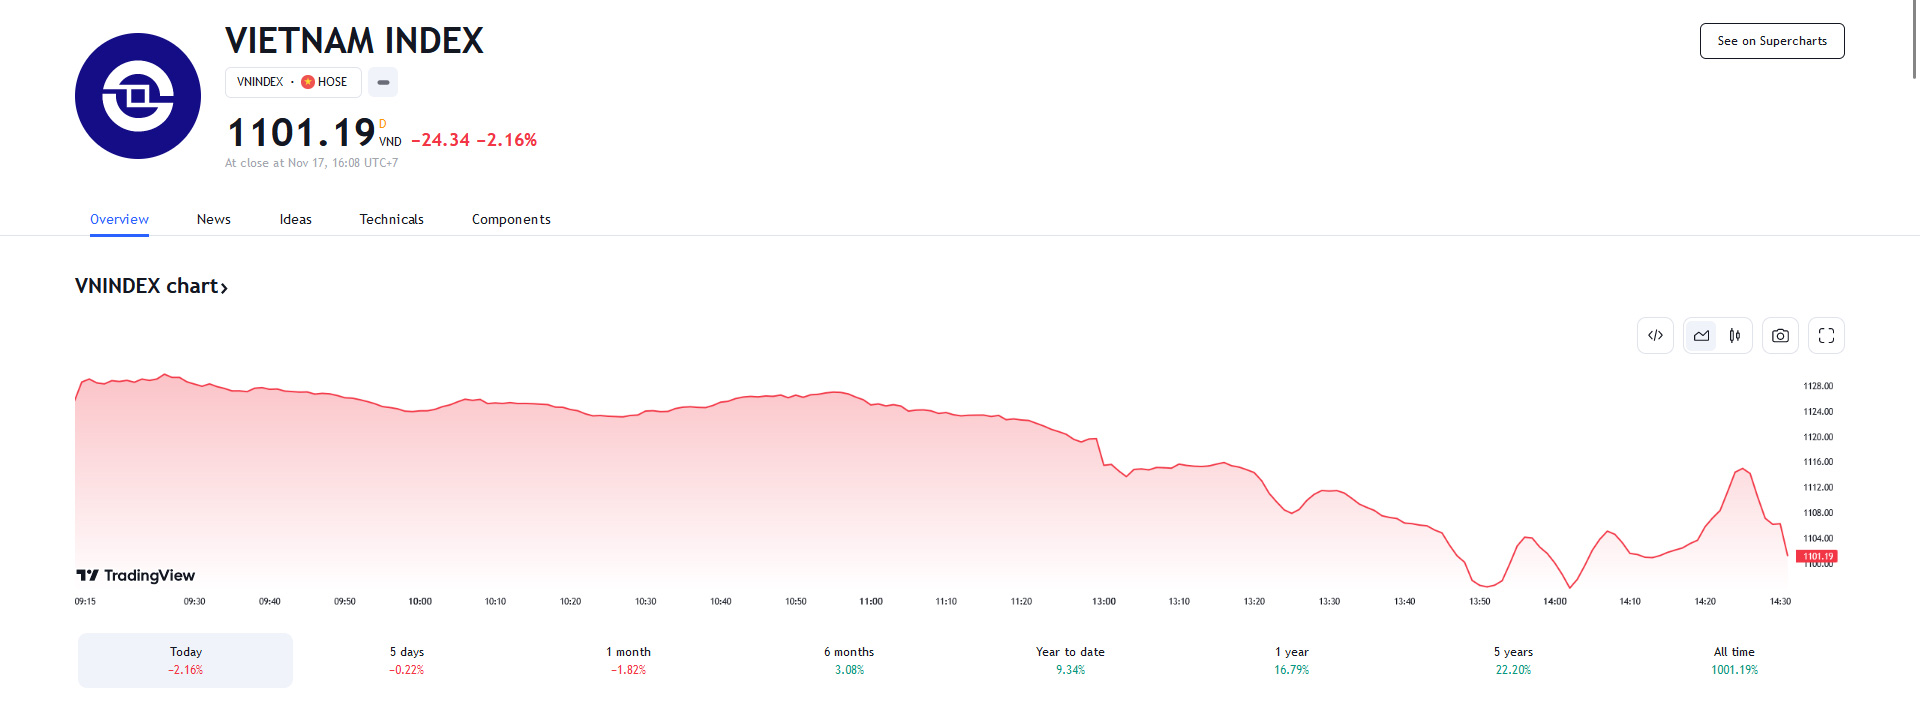
Task: Click the 1101.19 price label on axis
Action: pos(1817,556)
